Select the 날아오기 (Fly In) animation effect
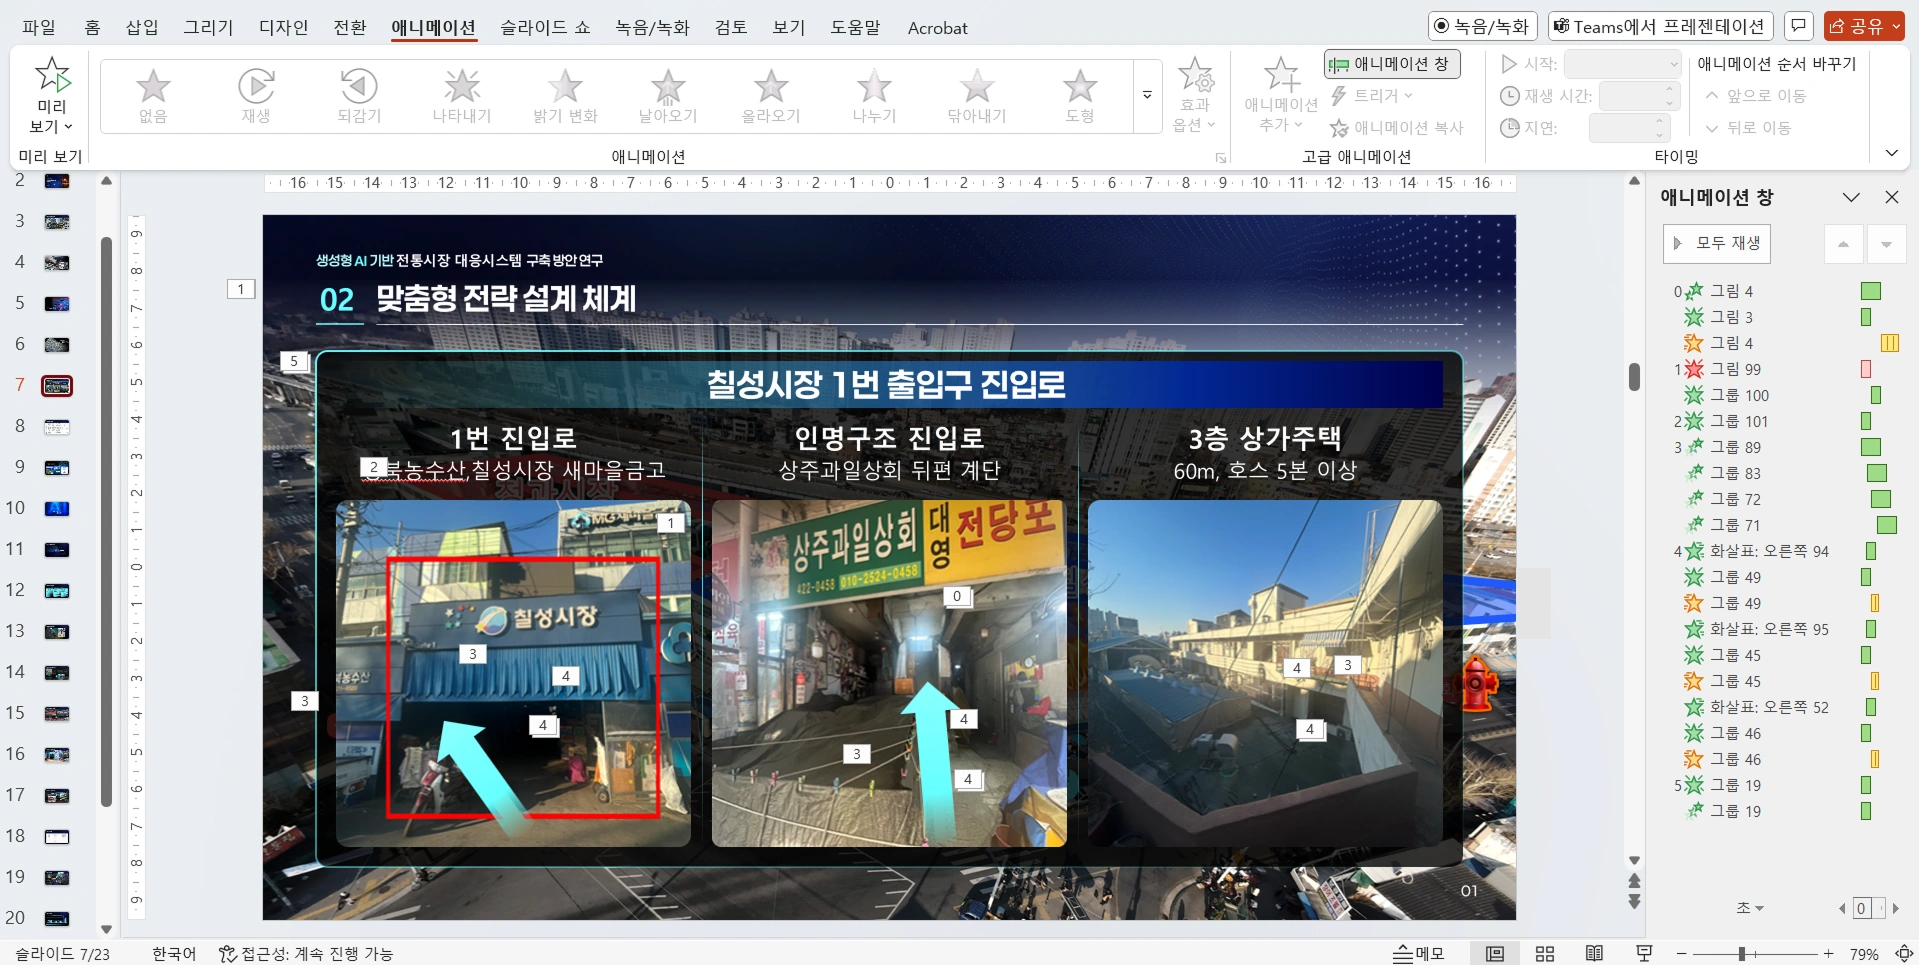1919x965 pixels. click(x=667, y=96)
